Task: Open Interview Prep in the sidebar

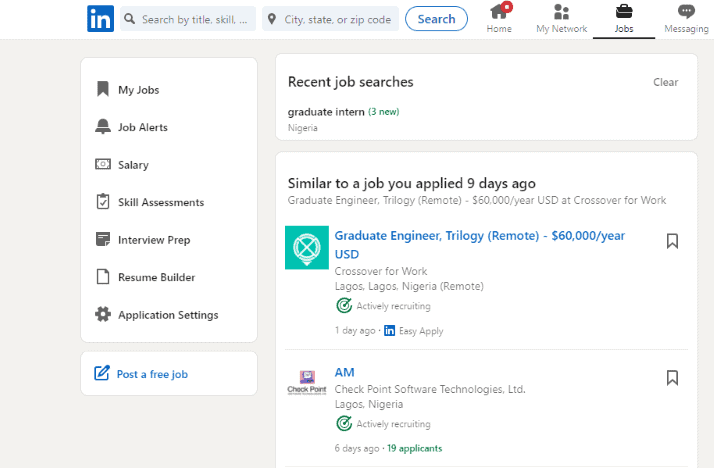Action: [x=154, y=240]
